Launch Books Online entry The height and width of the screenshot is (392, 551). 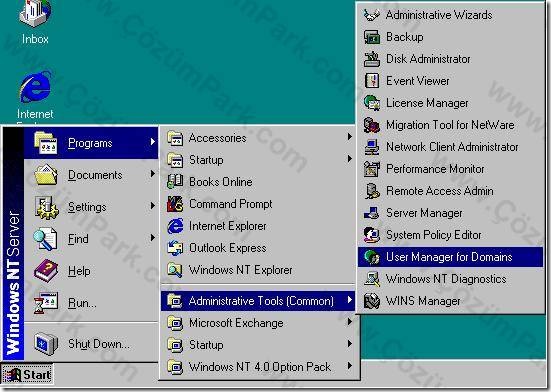point(258,182)
